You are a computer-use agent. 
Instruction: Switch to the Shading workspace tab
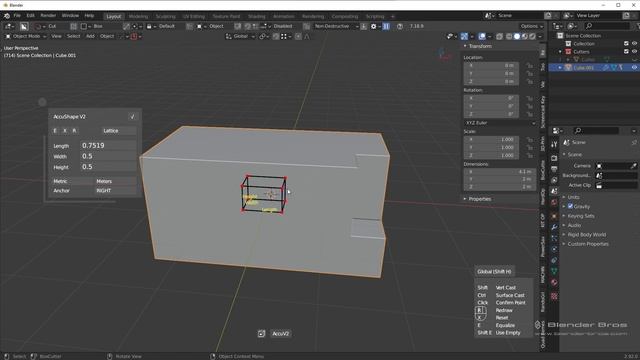click(257, 16)
